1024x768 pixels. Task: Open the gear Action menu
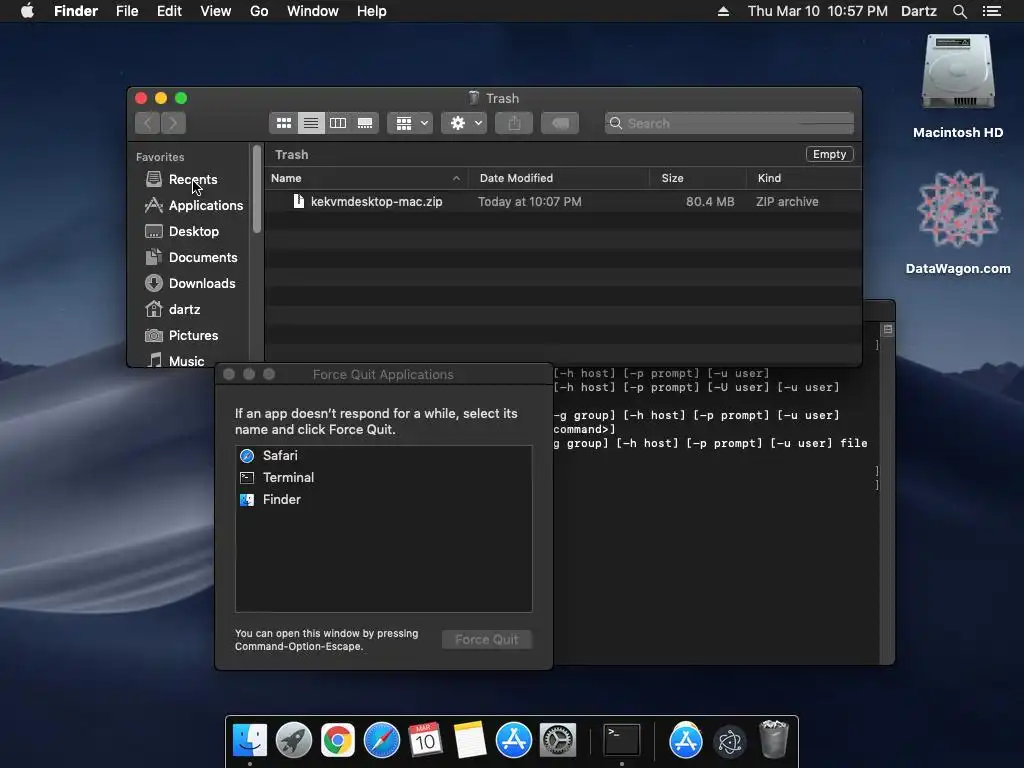click(x=464, y=123)
